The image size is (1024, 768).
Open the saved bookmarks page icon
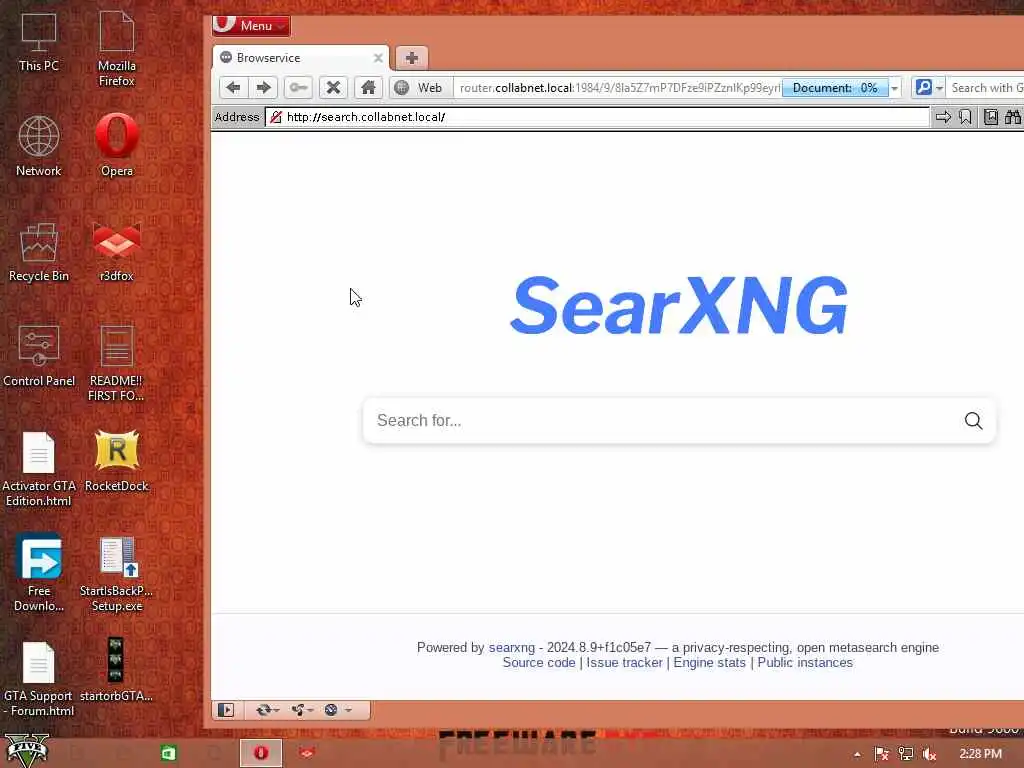pyautogui.click(x=991, y=117)
